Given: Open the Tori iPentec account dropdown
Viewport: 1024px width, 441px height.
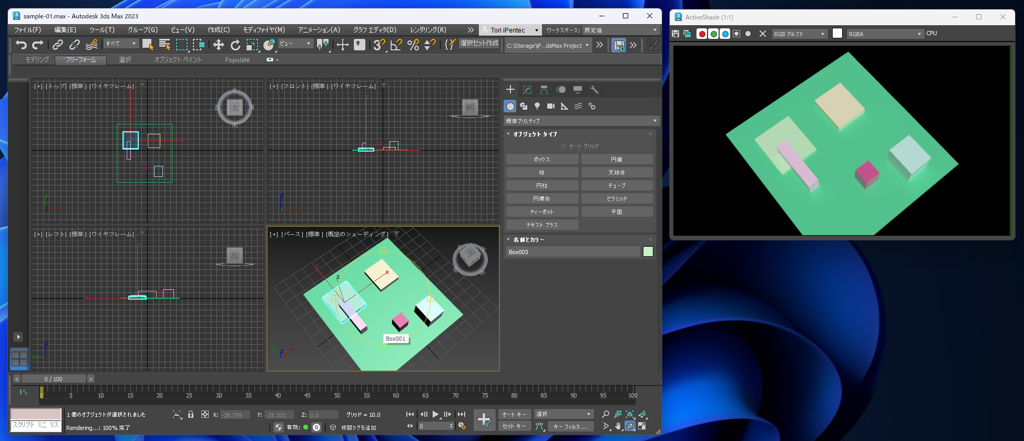Looking at the screenshot, I should 510,30.
